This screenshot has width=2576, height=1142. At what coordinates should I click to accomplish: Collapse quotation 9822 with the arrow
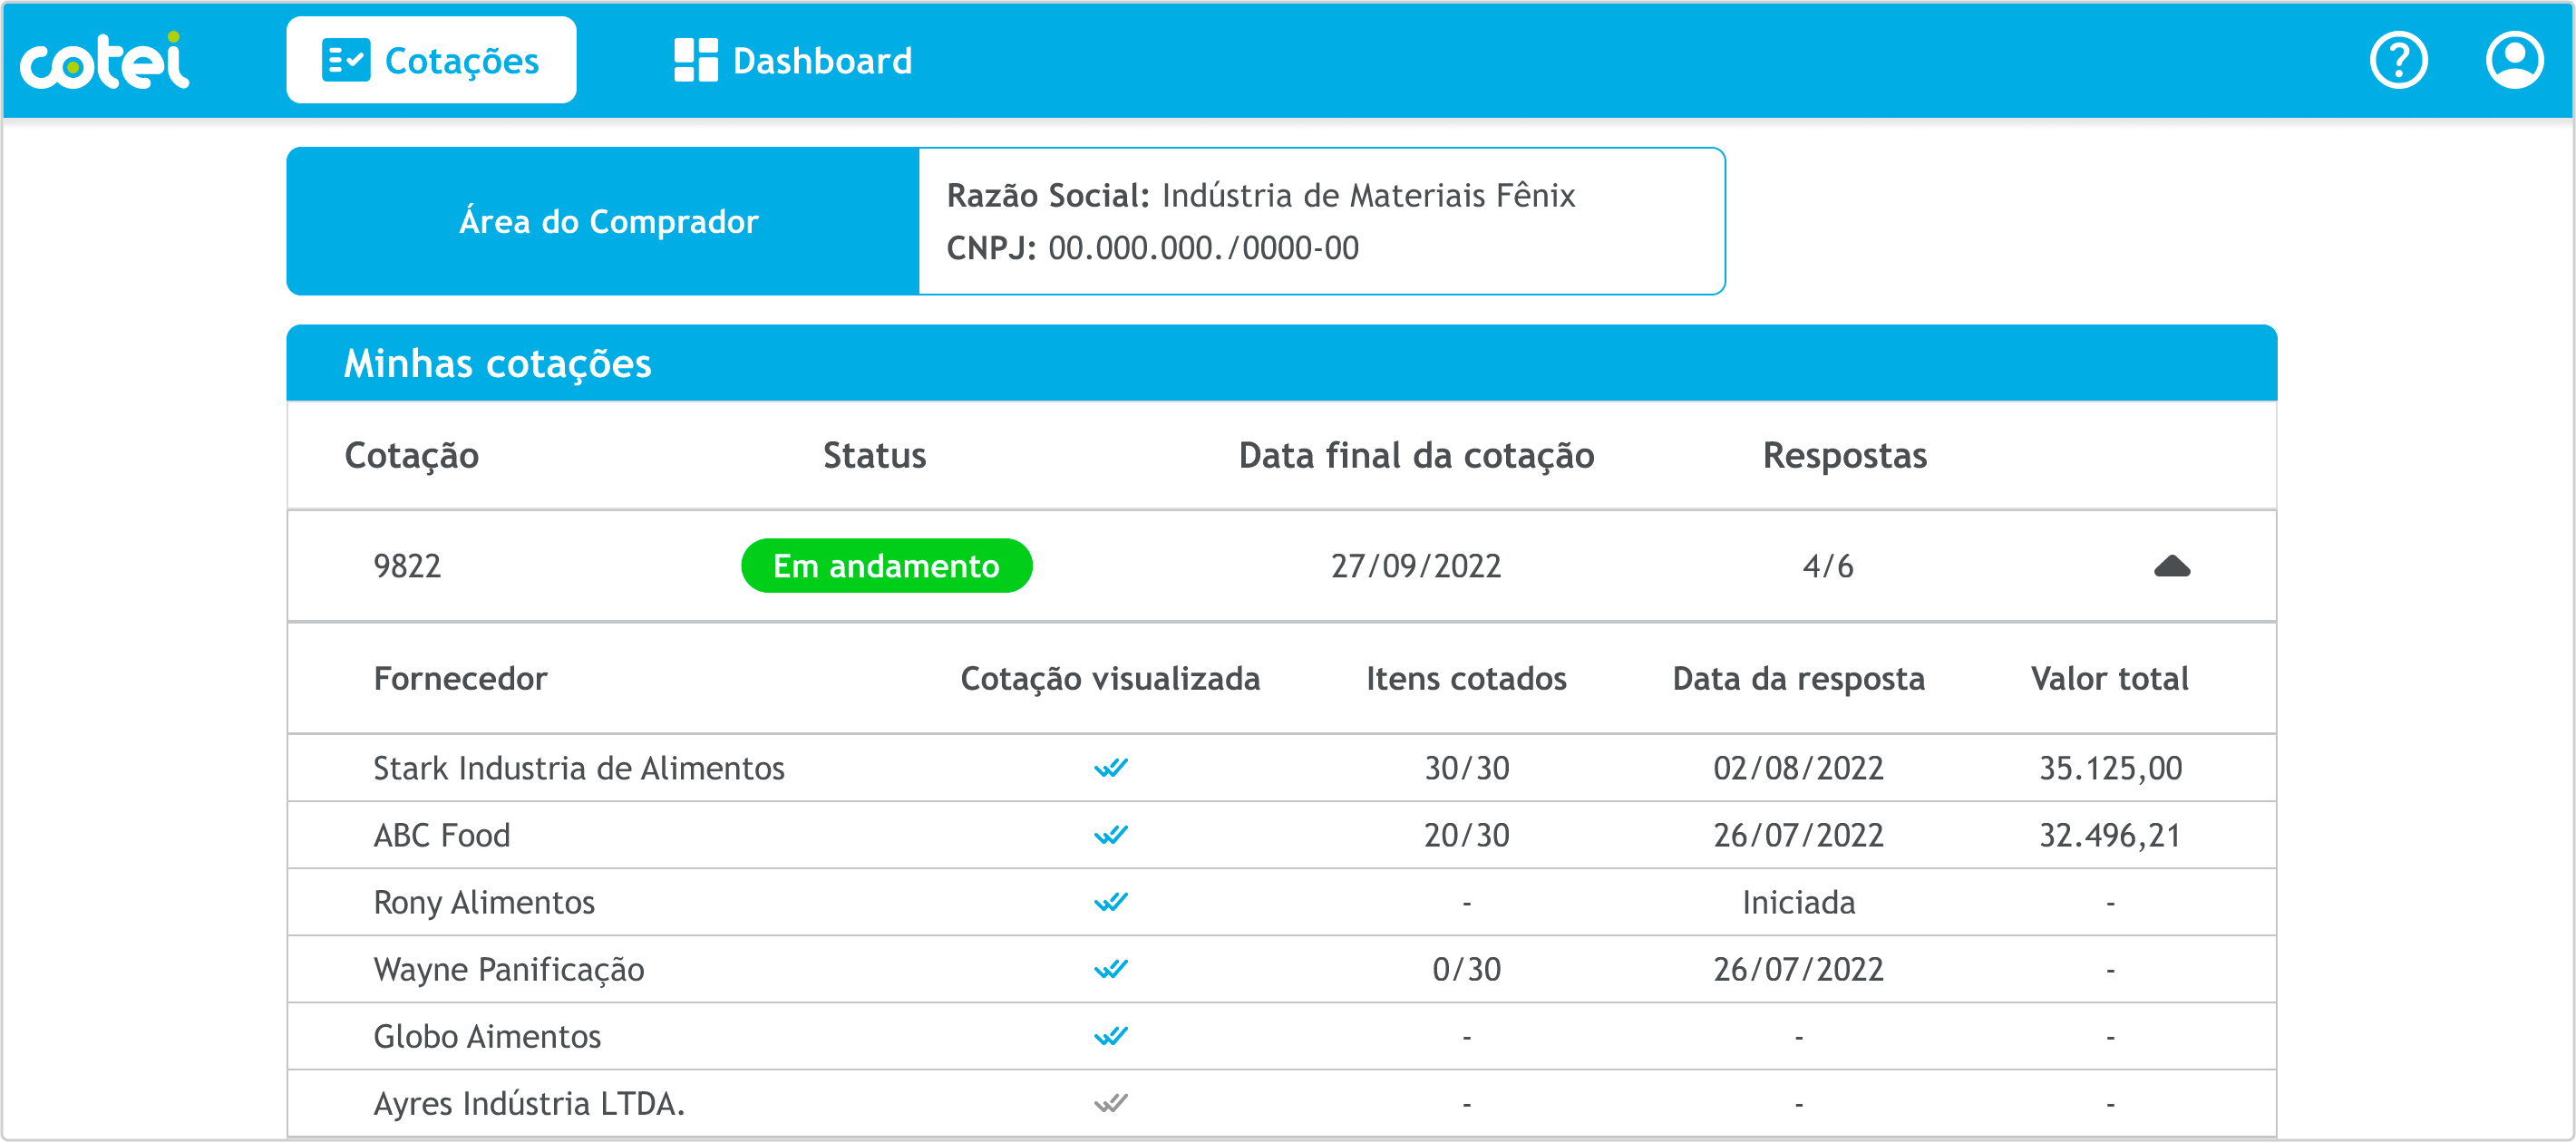(x=2171, y=567)
